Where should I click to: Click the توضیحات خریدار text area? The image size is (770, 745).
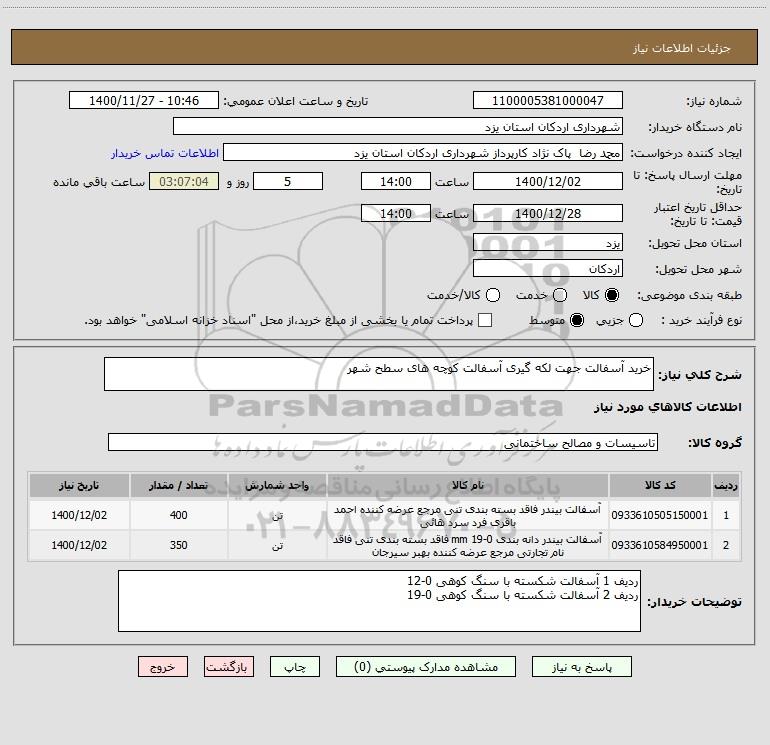379,601
